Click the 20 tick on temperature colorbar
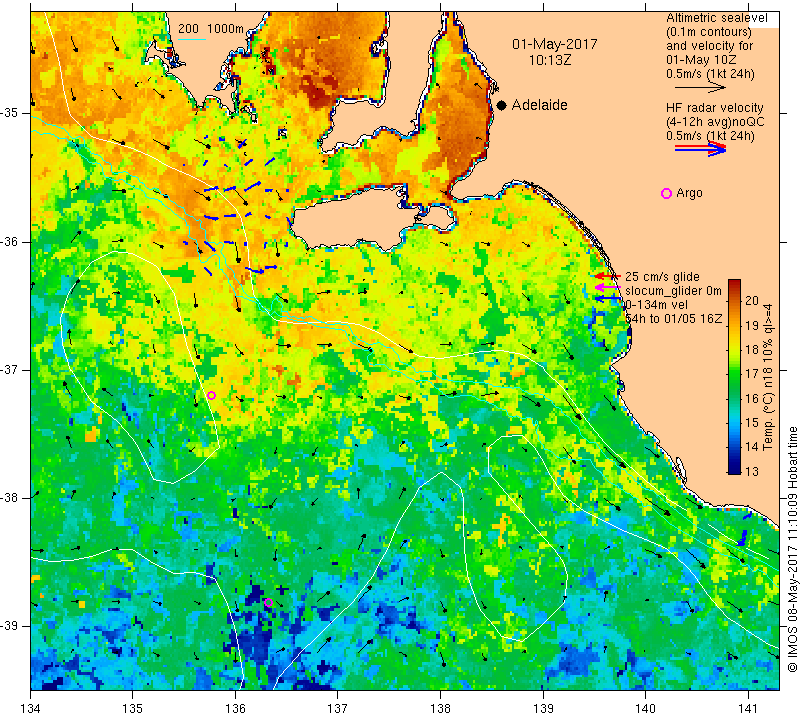The image size is (800, 720). 752,301
